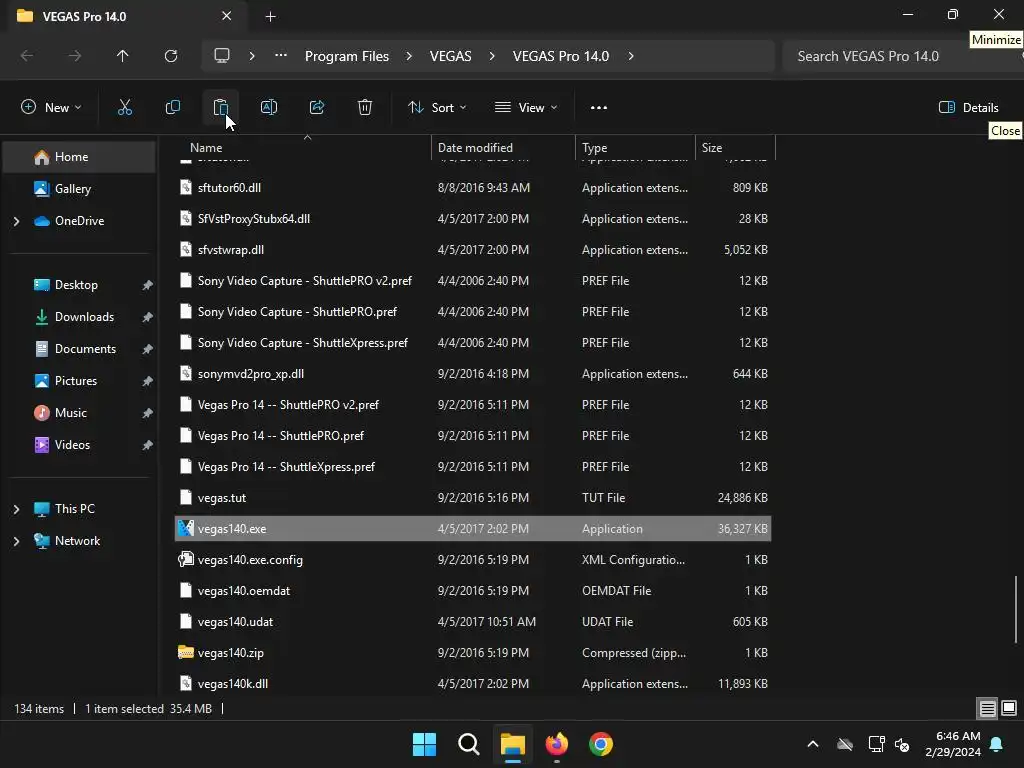Select vegas140.exe application file
The width and height of the screenshot is (1024, 768).
point(473,528)
